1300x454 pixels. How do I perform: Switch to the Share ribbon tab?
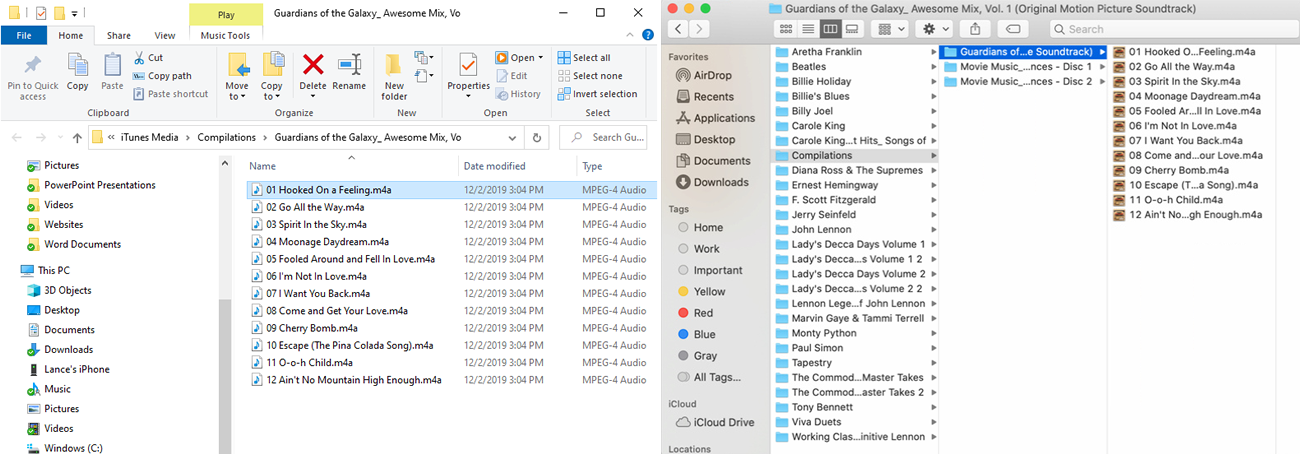[x=118, y=35]
